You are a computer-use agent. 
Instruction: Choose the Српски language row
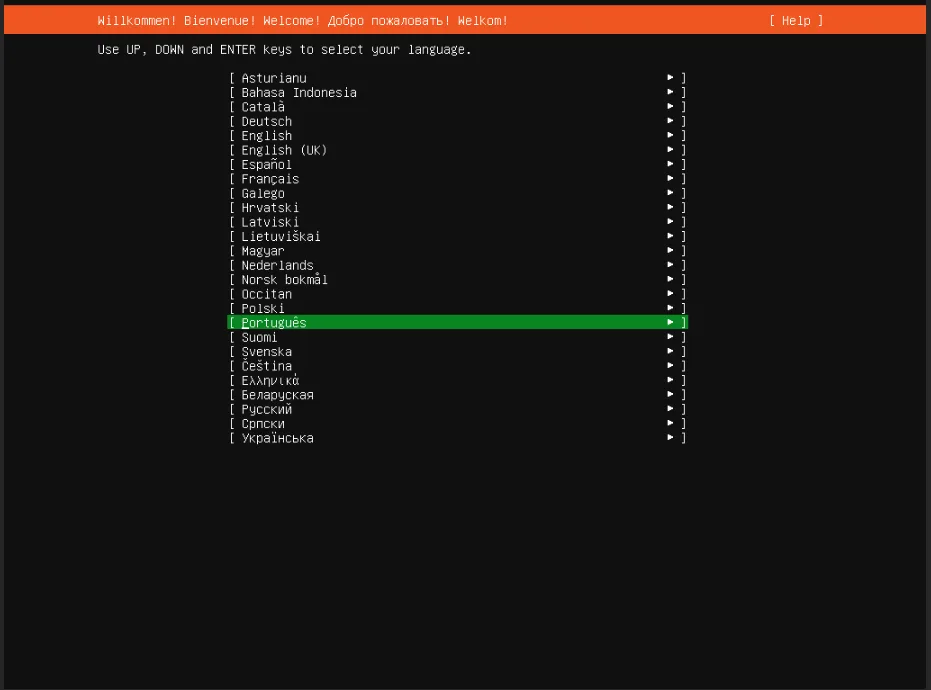pyautogui.click(x=457, y=423)
